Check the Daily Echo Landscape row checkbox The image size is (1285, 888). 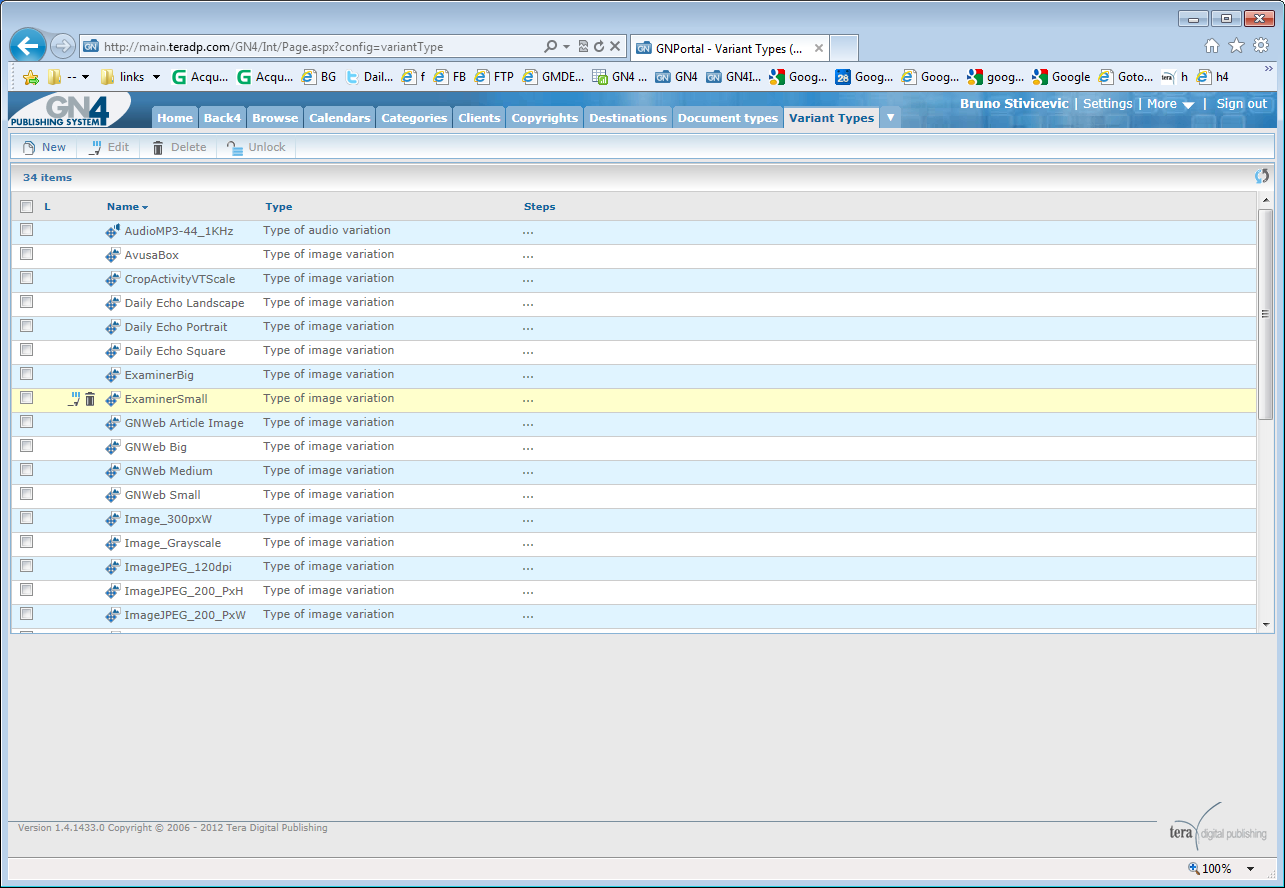[27, 302]
